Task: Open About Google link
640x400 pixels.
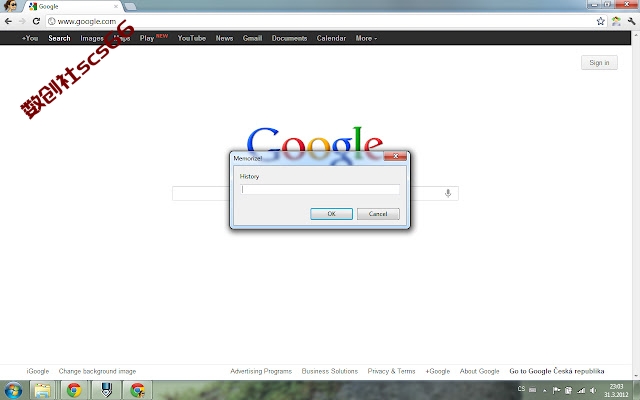Action: tap(479, 371)
